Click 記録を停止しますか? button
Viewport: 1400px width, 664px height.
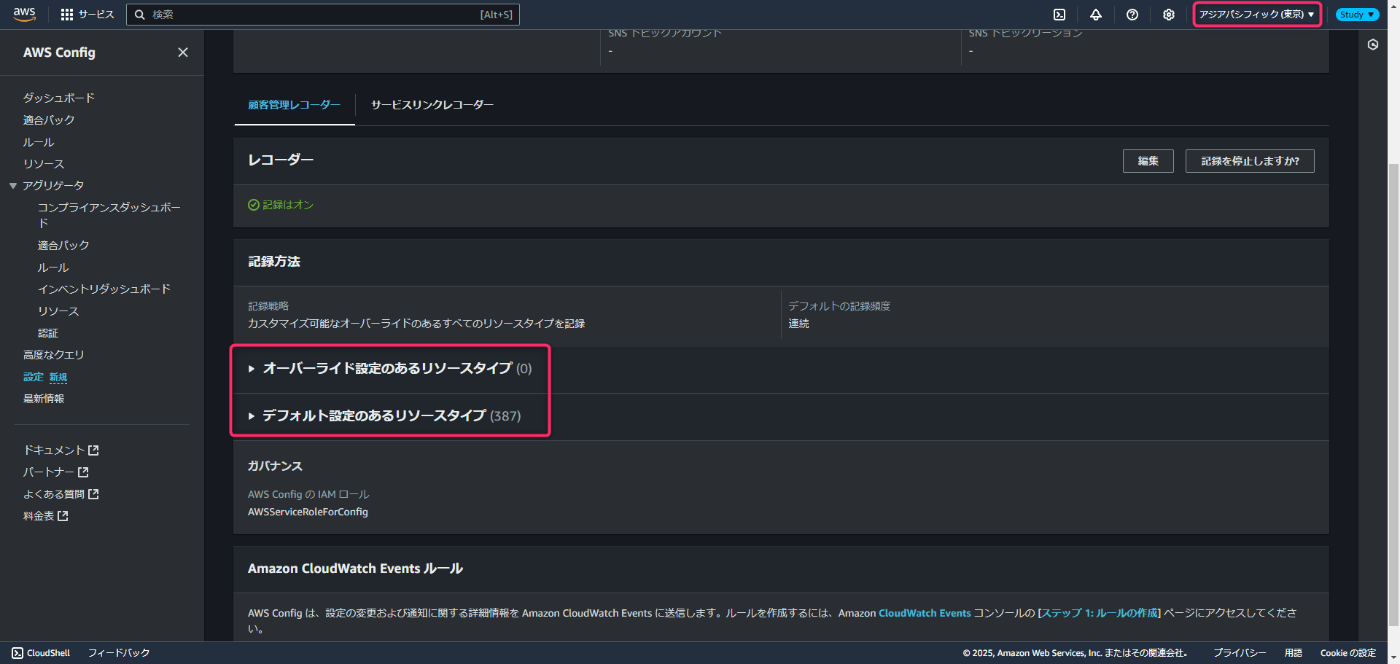[1250, 161]
